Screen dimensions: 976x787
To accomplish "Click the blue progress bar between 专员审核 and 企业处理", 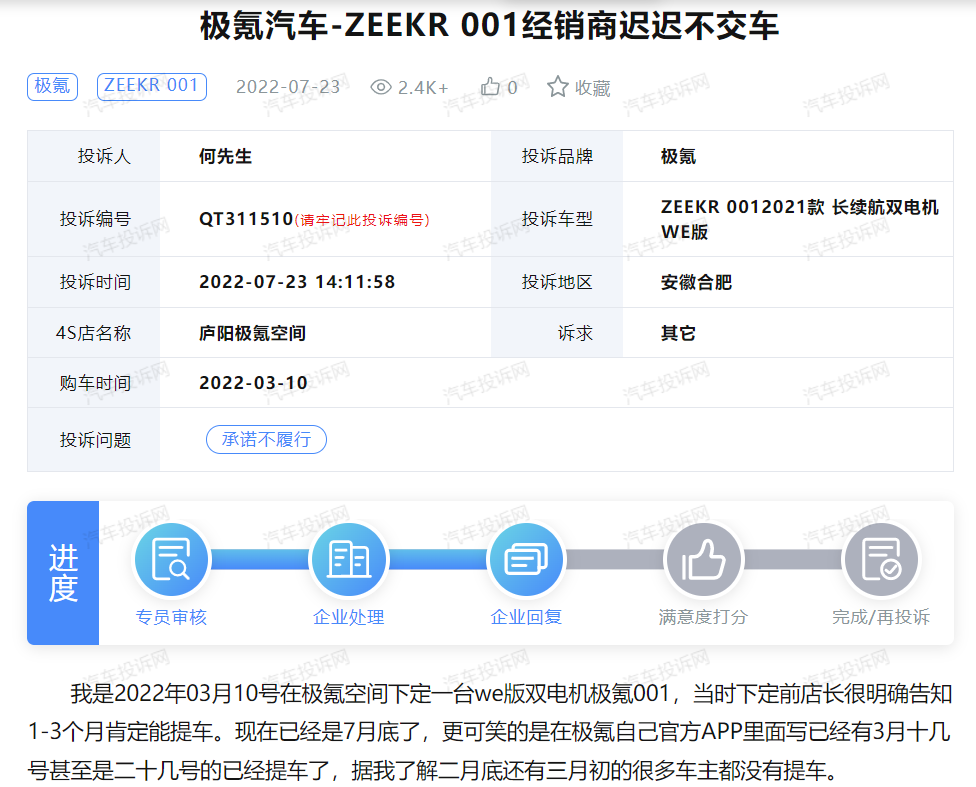I will point(260,560).
